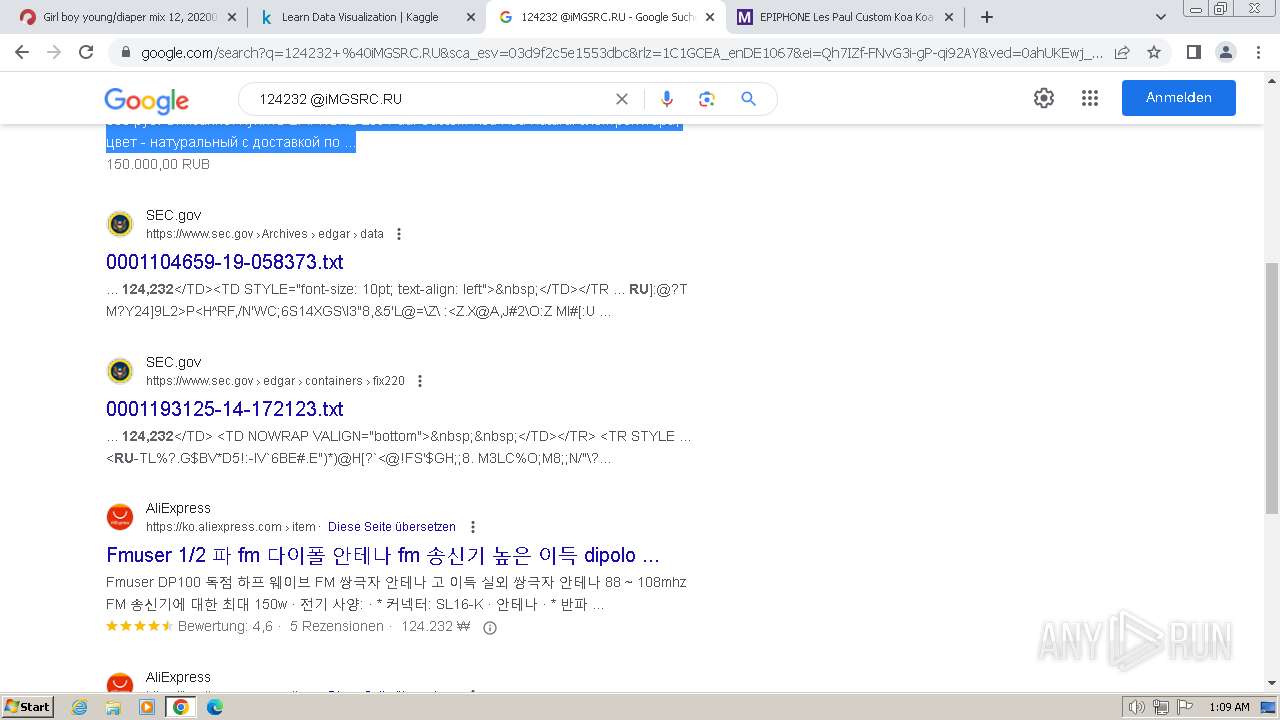Click the Chrome taskbar icon
Screen dimensions: 1280x720
tap(181, 707)
